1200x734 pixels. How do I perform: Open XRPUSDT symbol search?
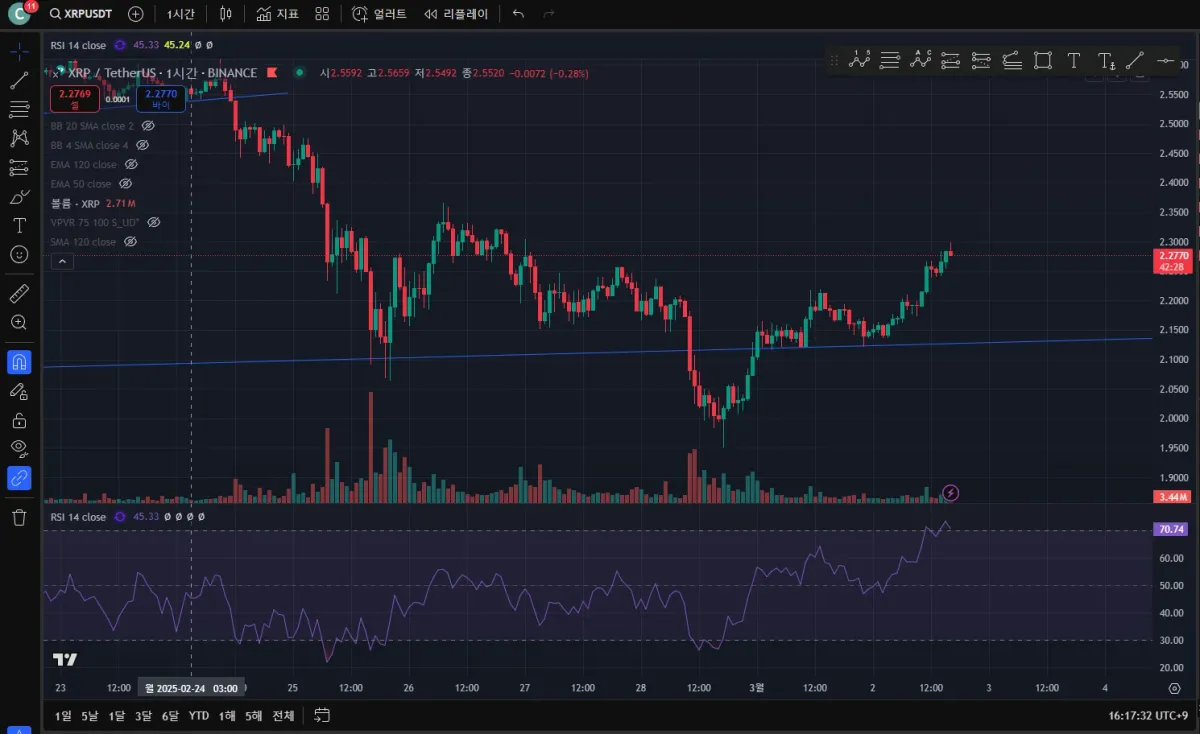click(x=82, y=14)
